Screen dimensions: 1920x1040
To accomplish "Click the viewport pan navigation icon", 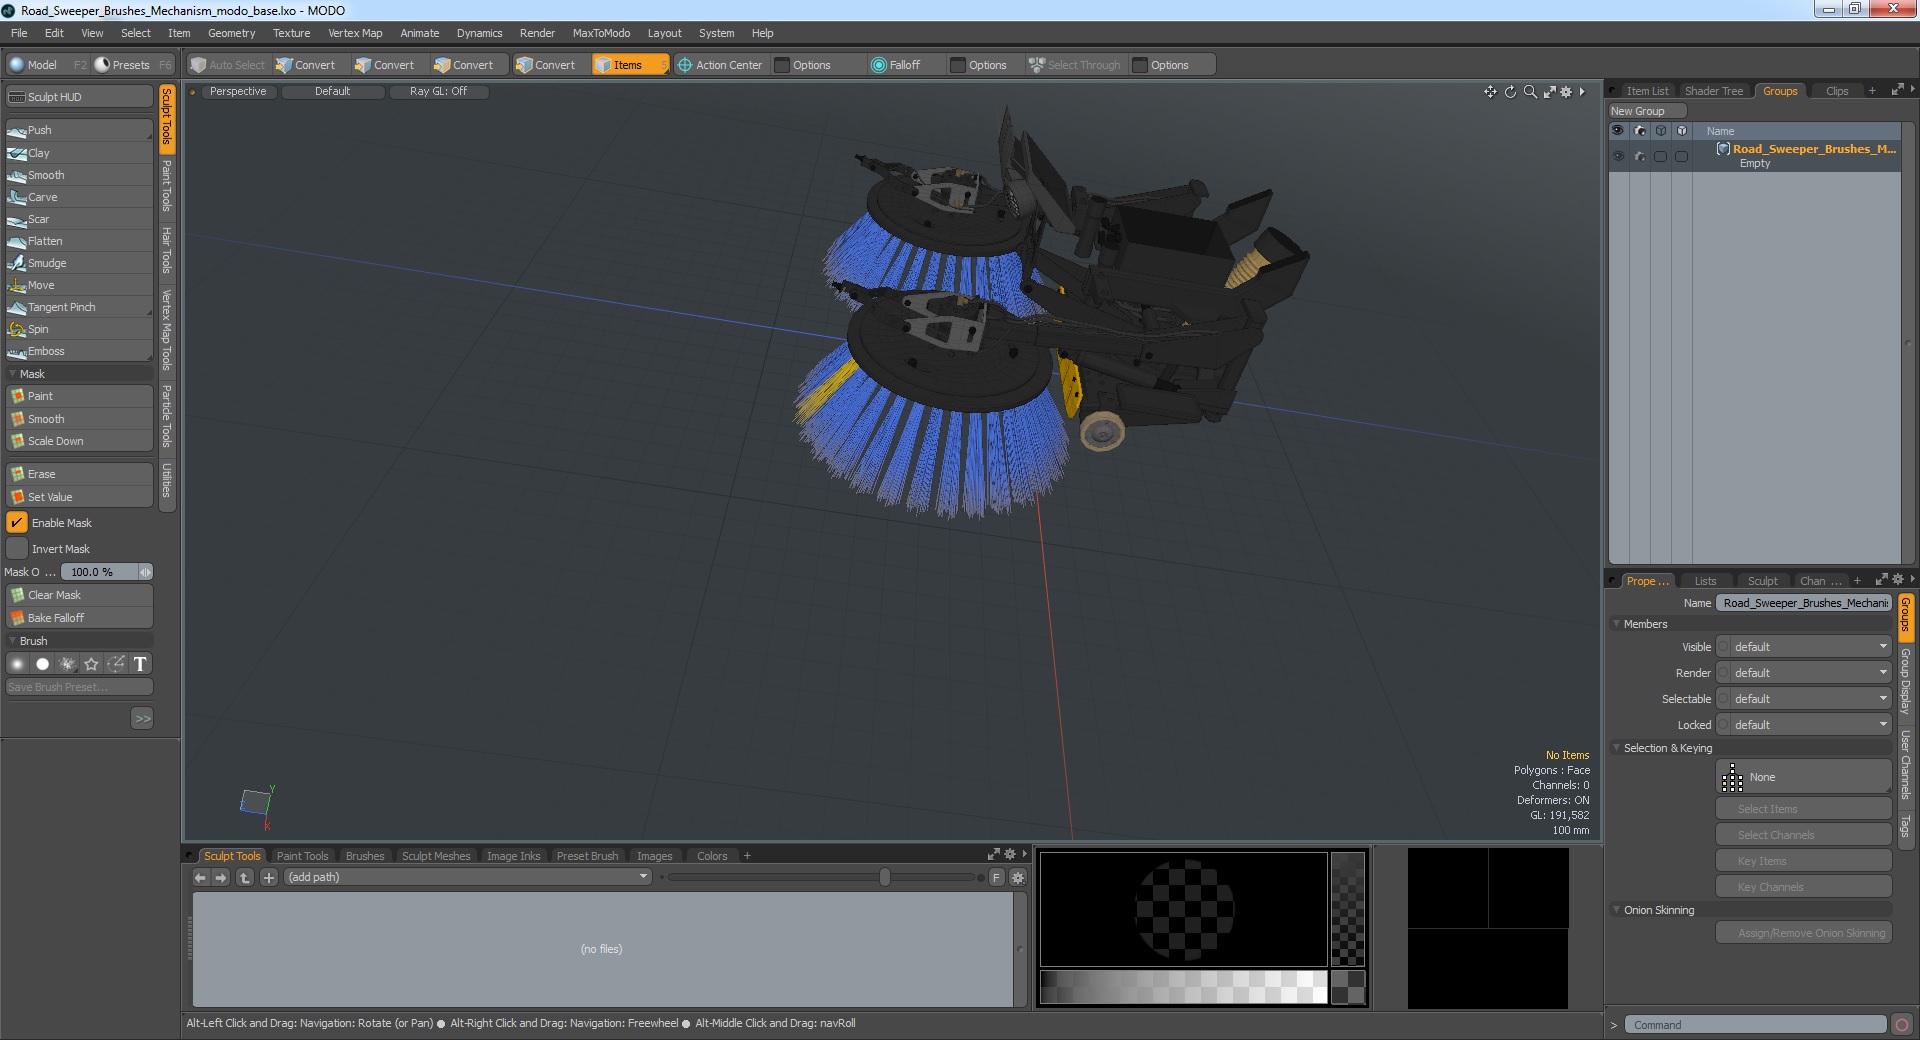I will 1490,92.
